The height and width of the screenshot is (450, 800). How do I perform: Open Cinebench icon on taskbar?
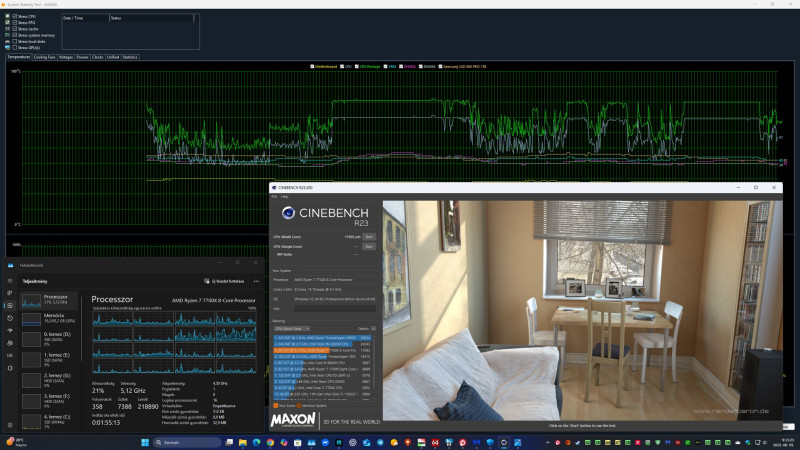point(504,442)
